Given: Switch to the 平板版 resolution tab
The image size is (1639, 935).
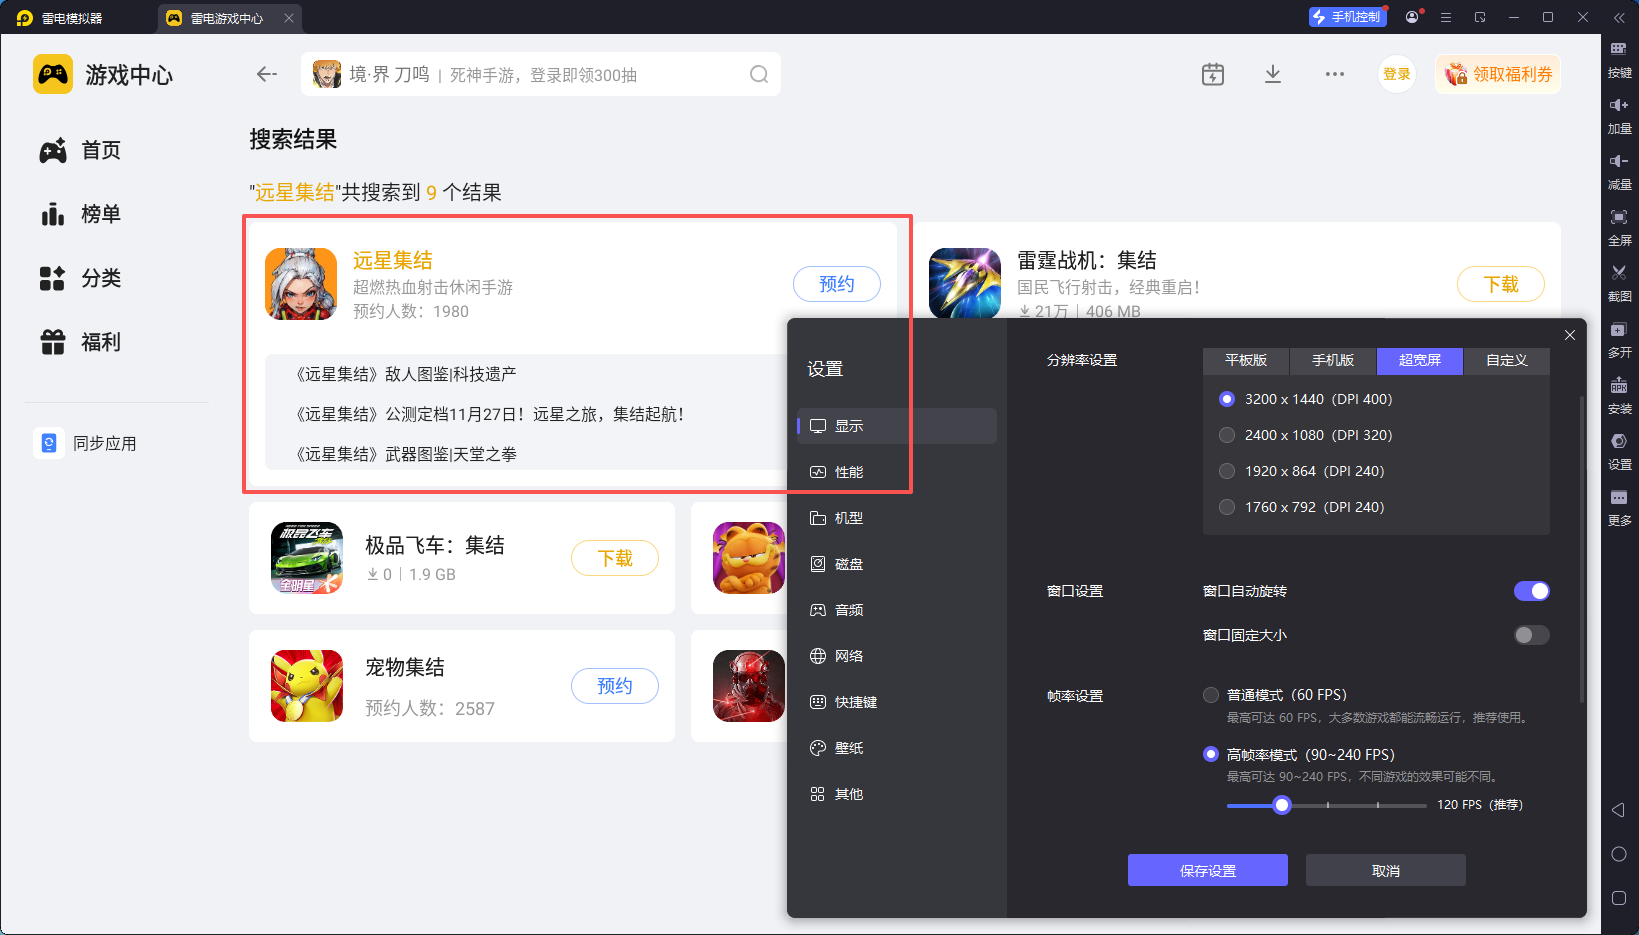Looking at the screenshot, I should click(1246, 361).
